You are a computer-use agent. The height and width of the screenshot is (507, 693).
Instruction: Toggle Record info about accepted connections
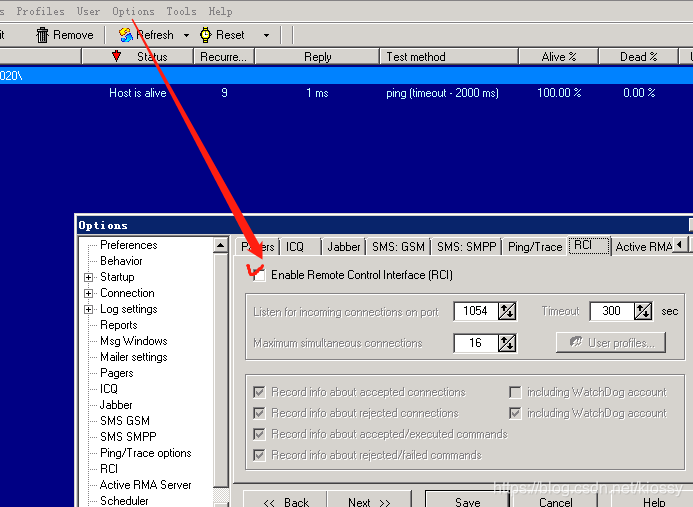259,392
